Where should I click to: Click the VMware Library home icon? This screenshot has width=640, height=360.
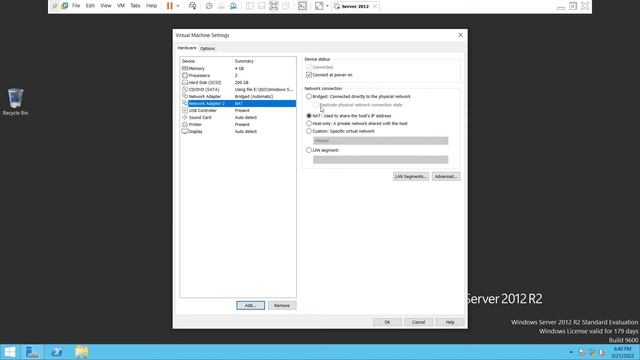click(x=64, y=6)
